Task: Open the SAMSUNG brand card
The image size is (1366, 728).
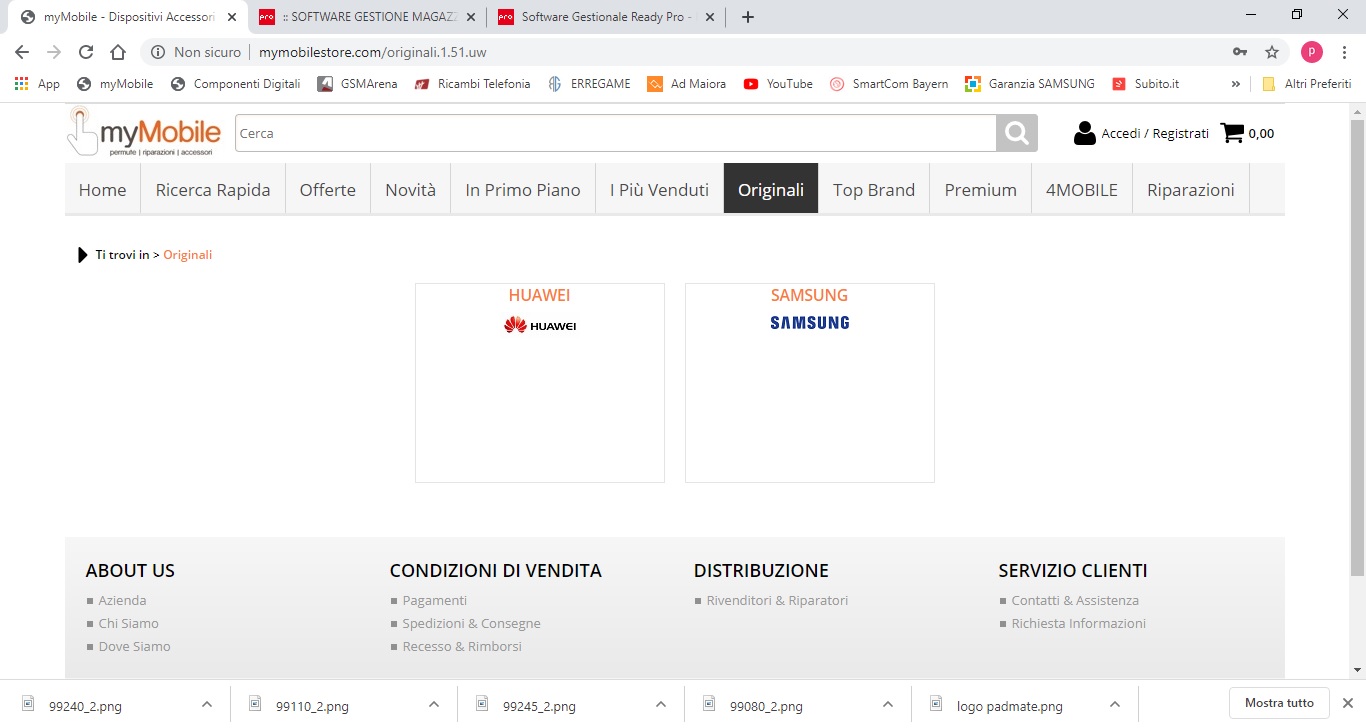Action: 810,383
